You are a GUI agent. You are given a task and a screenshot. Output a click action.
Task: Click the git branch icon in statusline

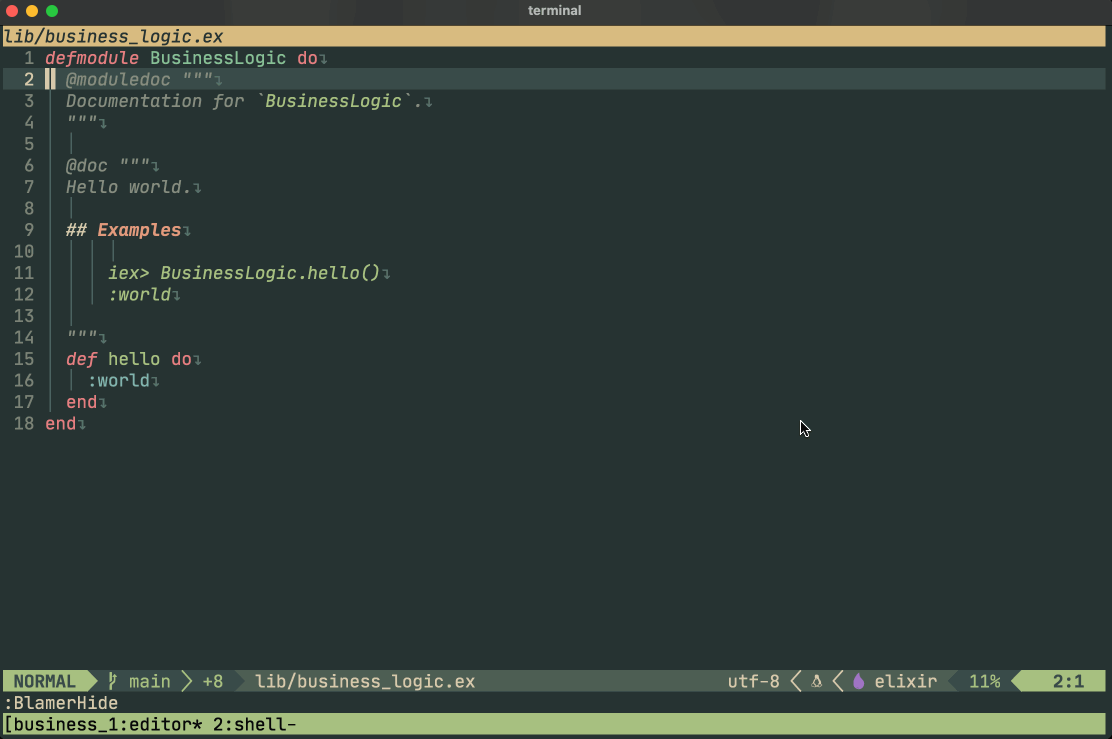click(x=112, y=681)
